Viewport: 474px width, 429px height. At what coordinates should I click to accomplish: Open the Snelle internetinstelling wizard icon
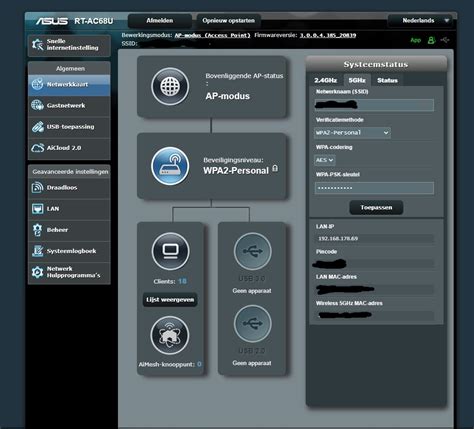click(37, 45)
